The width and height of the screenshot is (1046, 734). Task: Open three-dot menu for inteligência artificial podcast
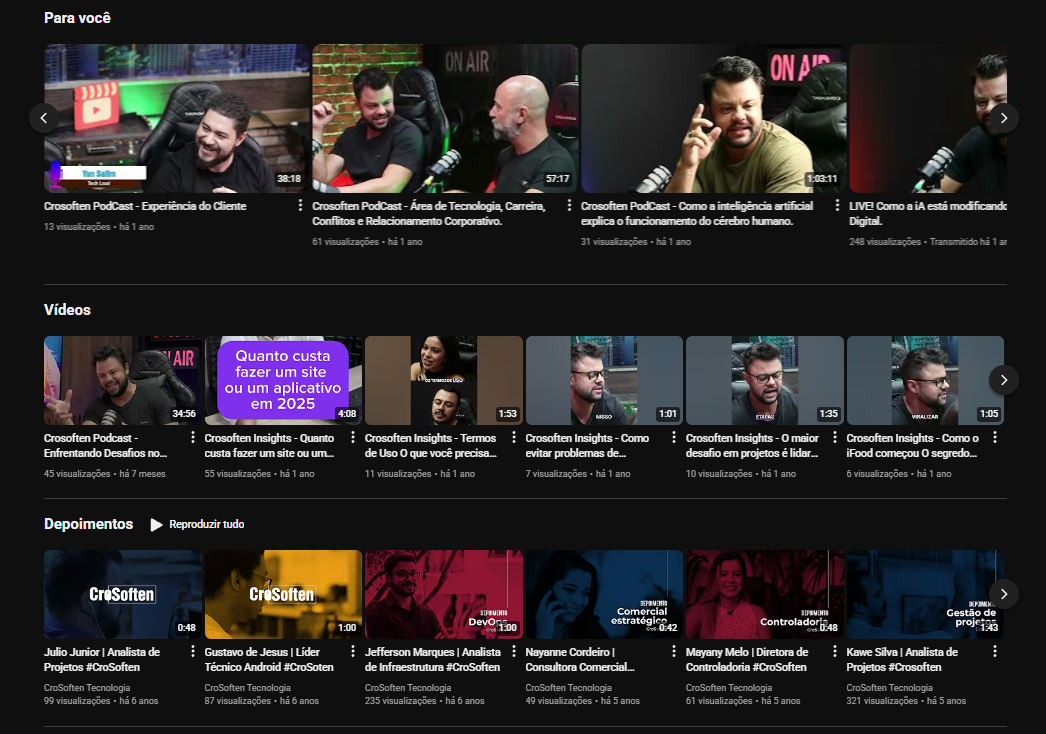pyautogui.click(x=836, y=206)
